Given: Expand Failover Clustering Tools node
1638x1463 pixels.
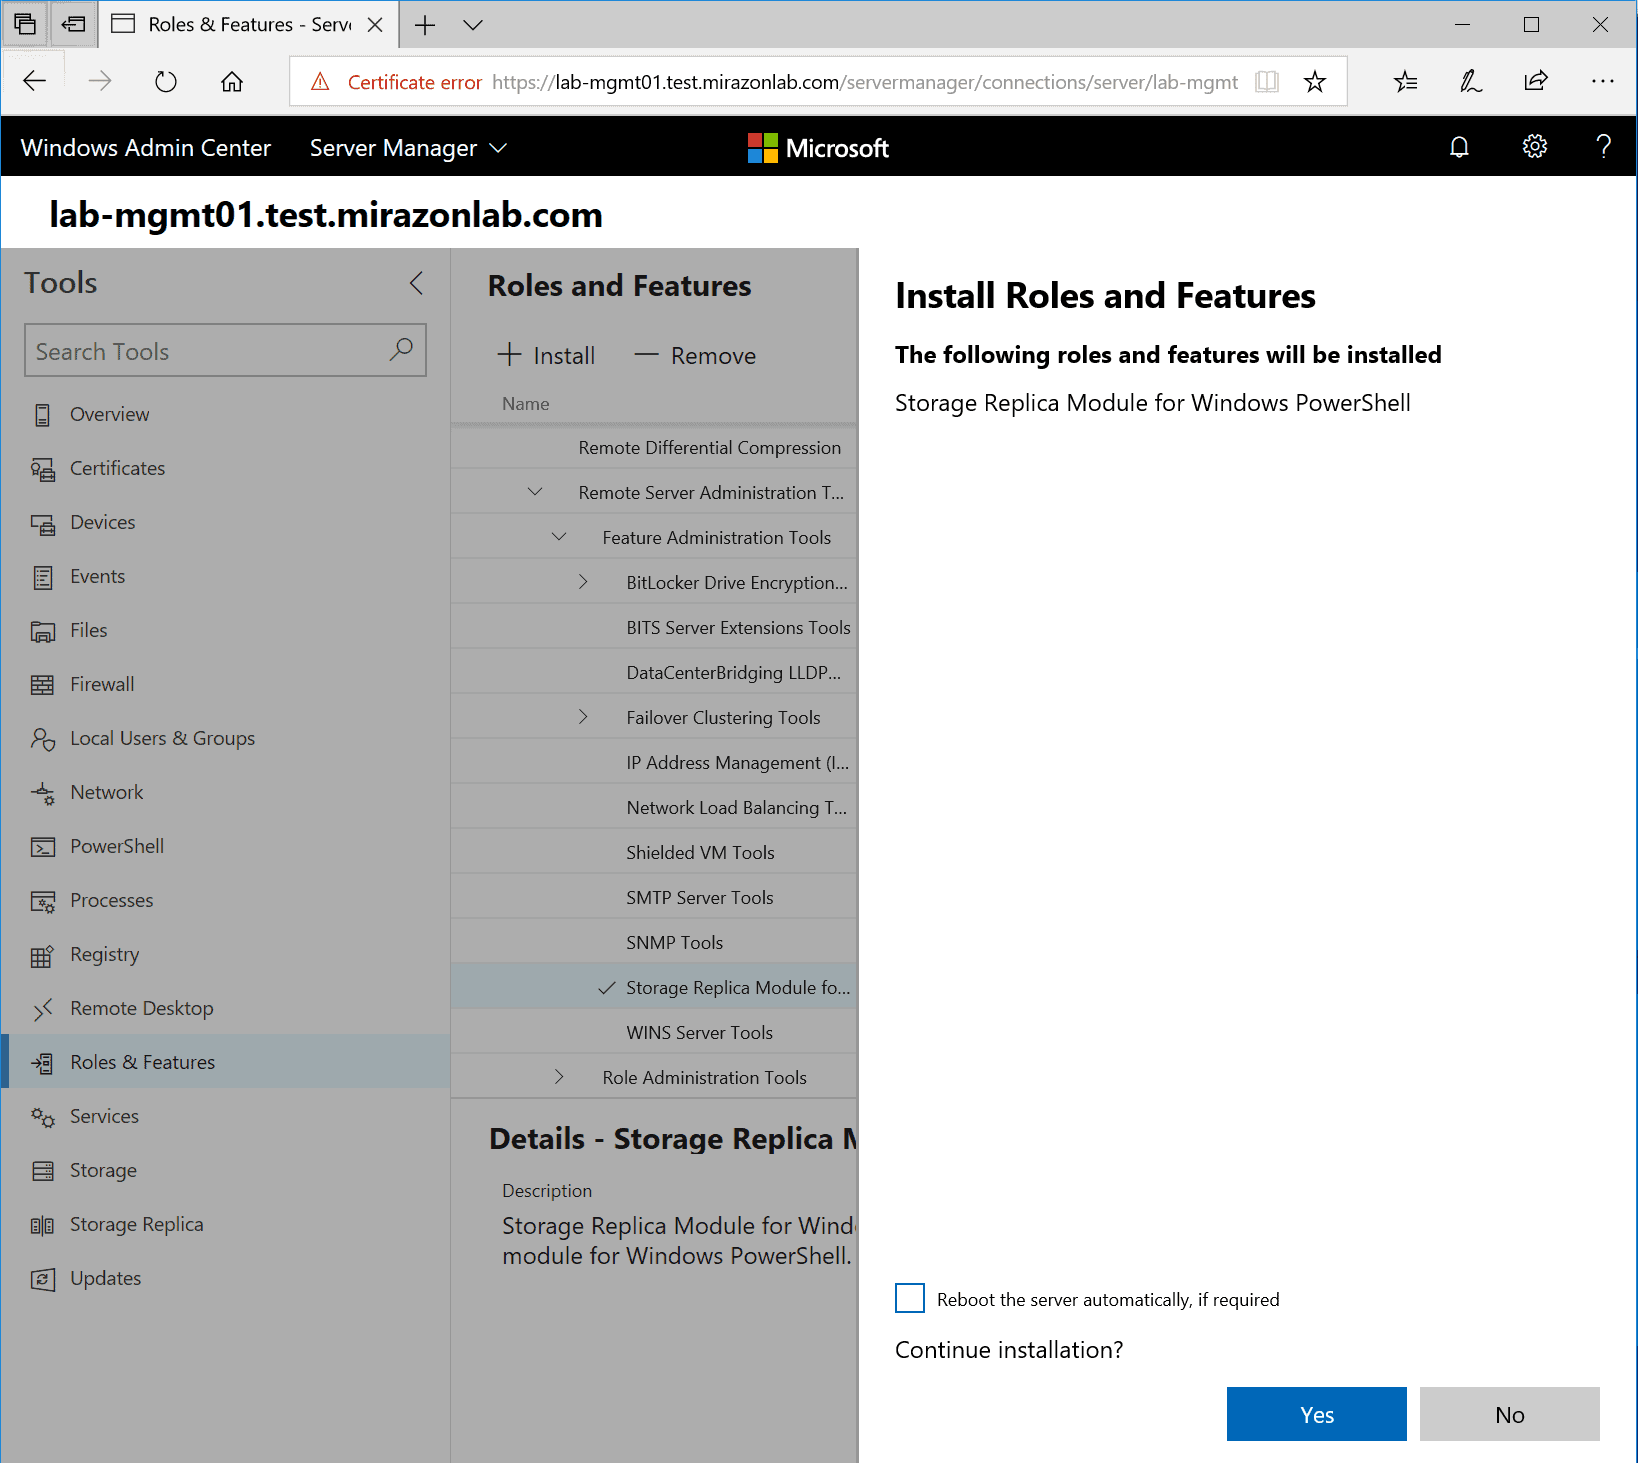Looking at the screenshot, I should coord(583,717).
